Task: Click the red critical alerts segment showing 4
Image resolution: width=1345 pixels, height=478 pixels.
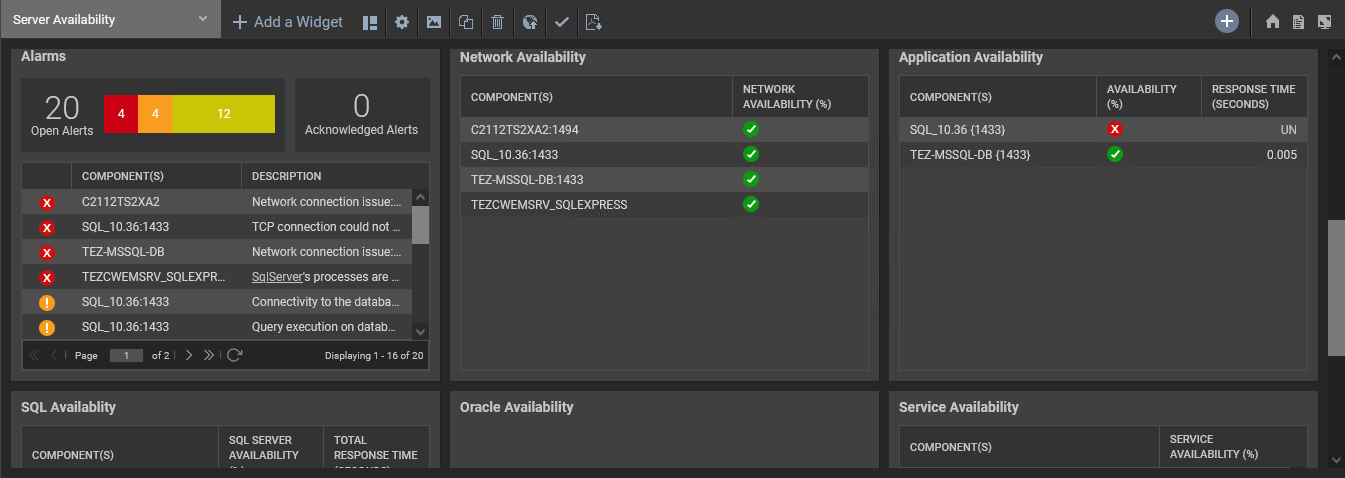Action: 121,114
